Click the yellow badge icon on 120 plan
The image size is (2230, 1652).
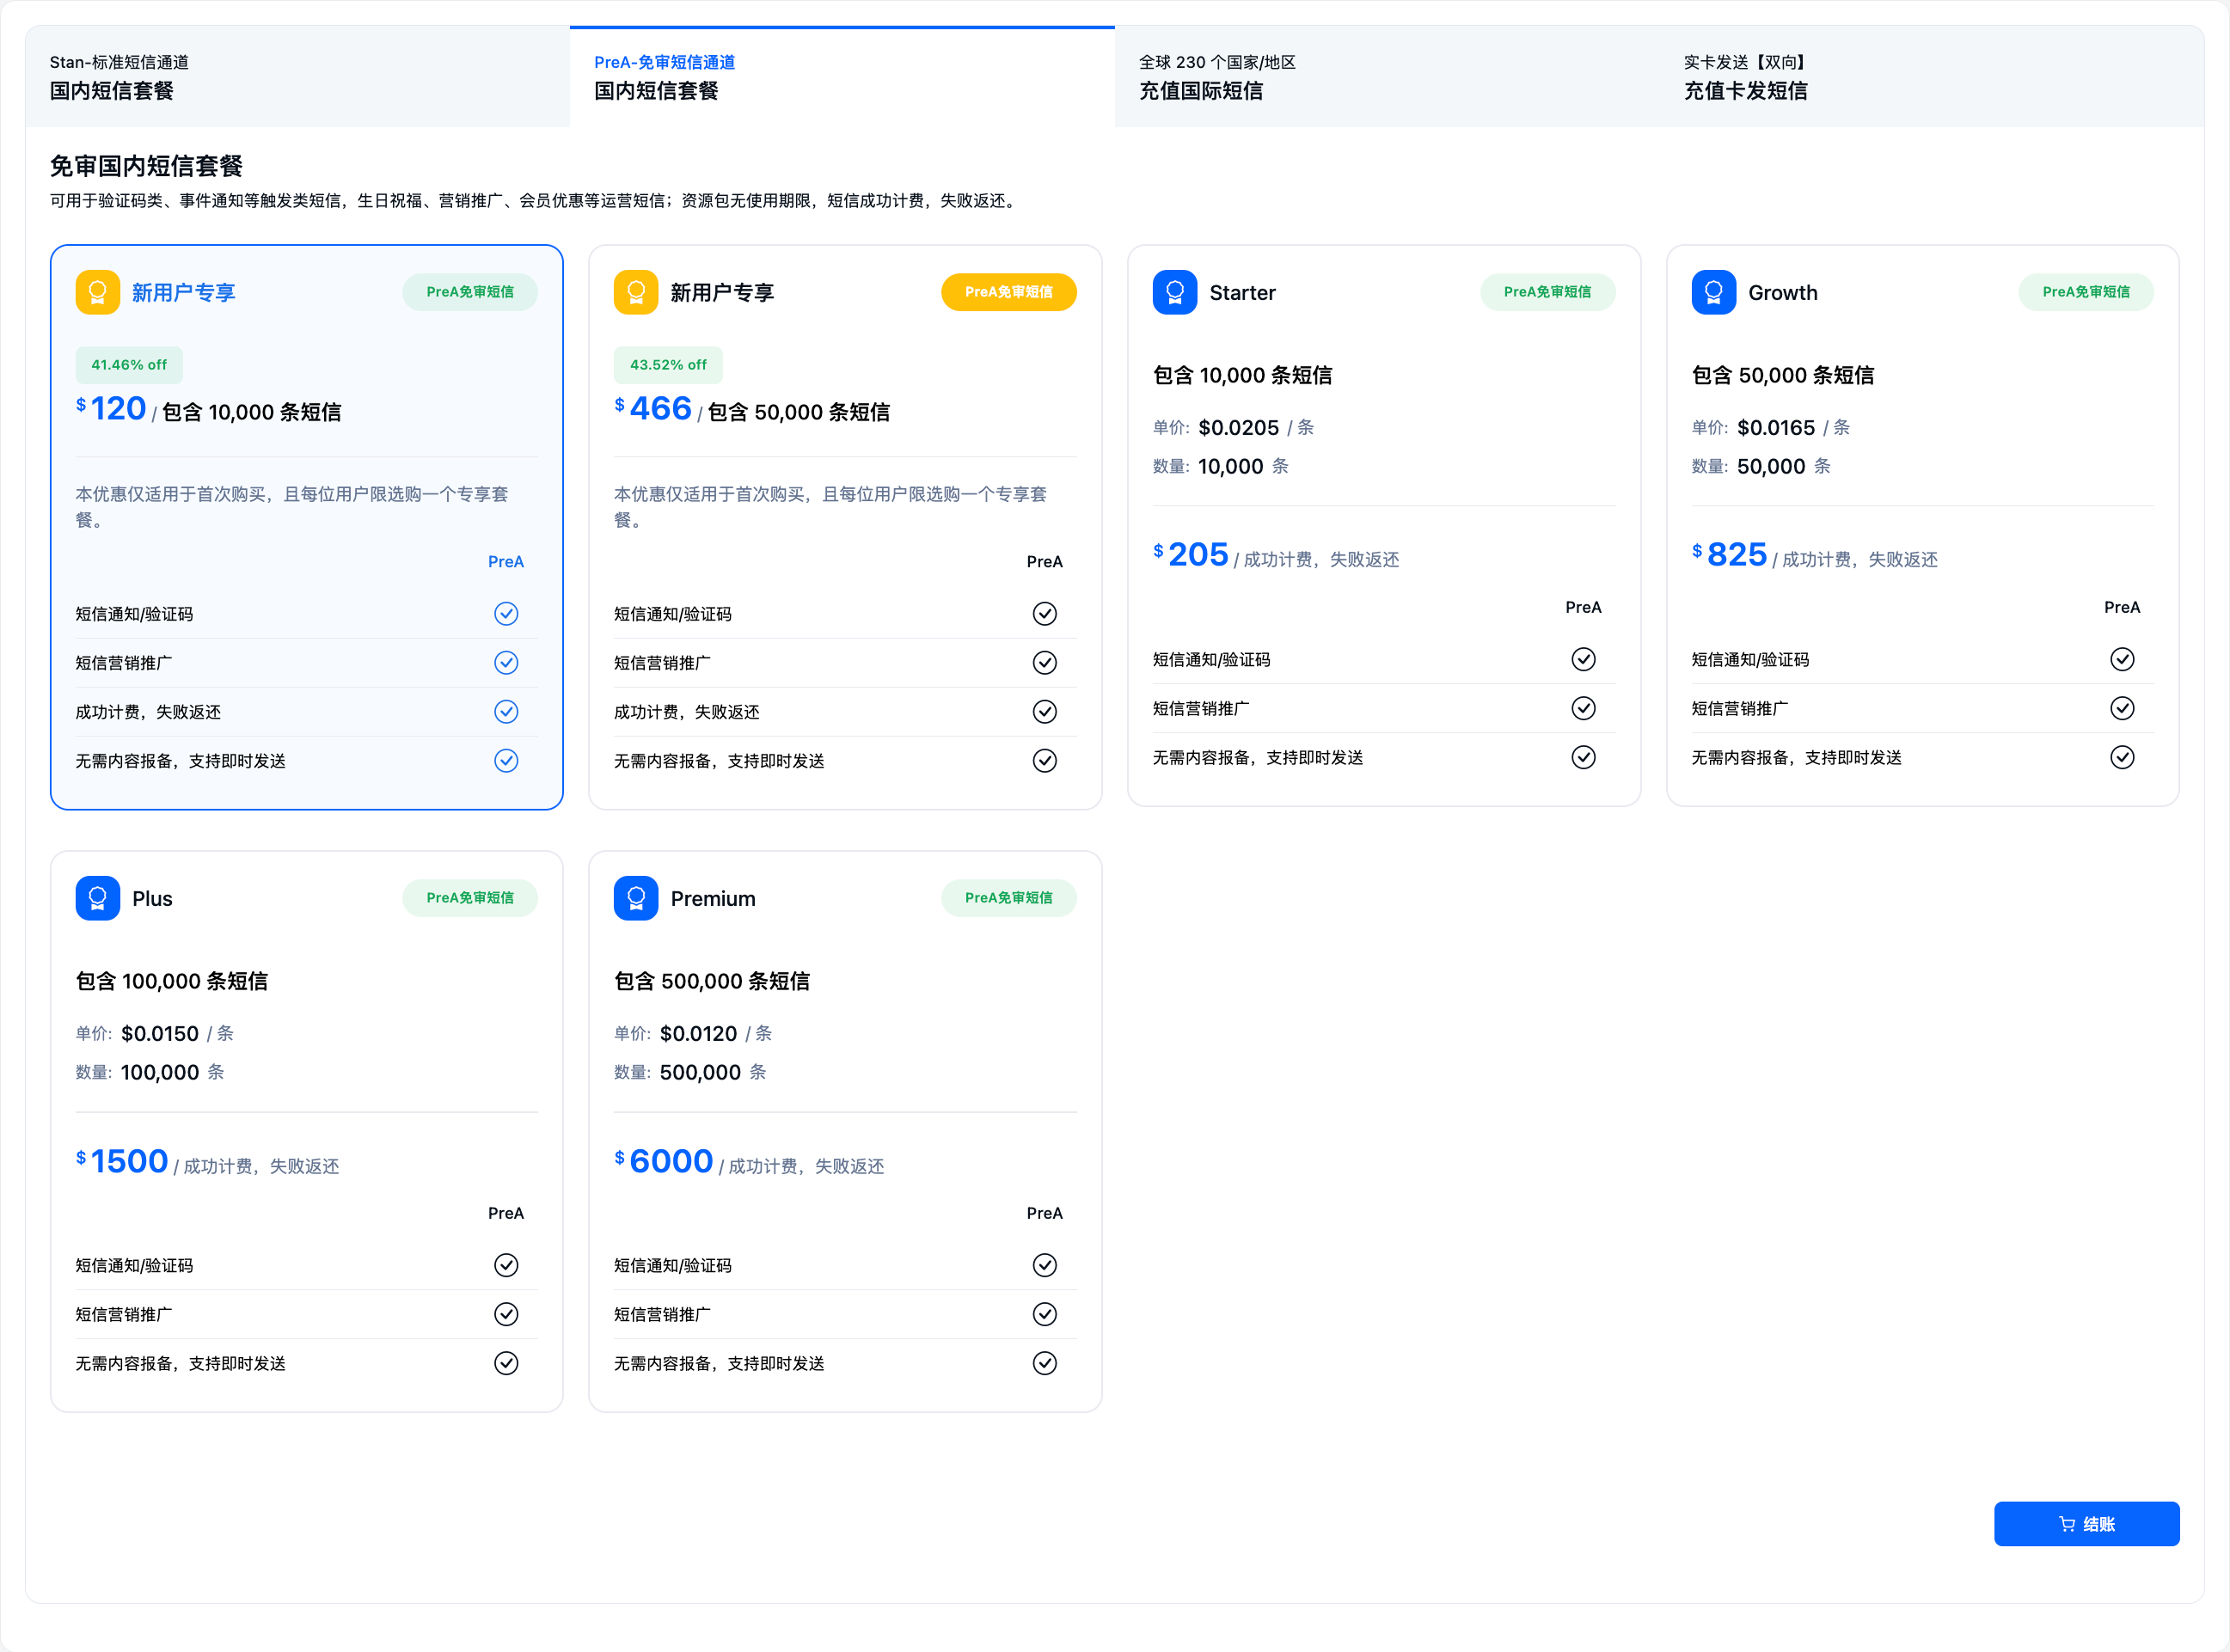click(x=97, y=292)
